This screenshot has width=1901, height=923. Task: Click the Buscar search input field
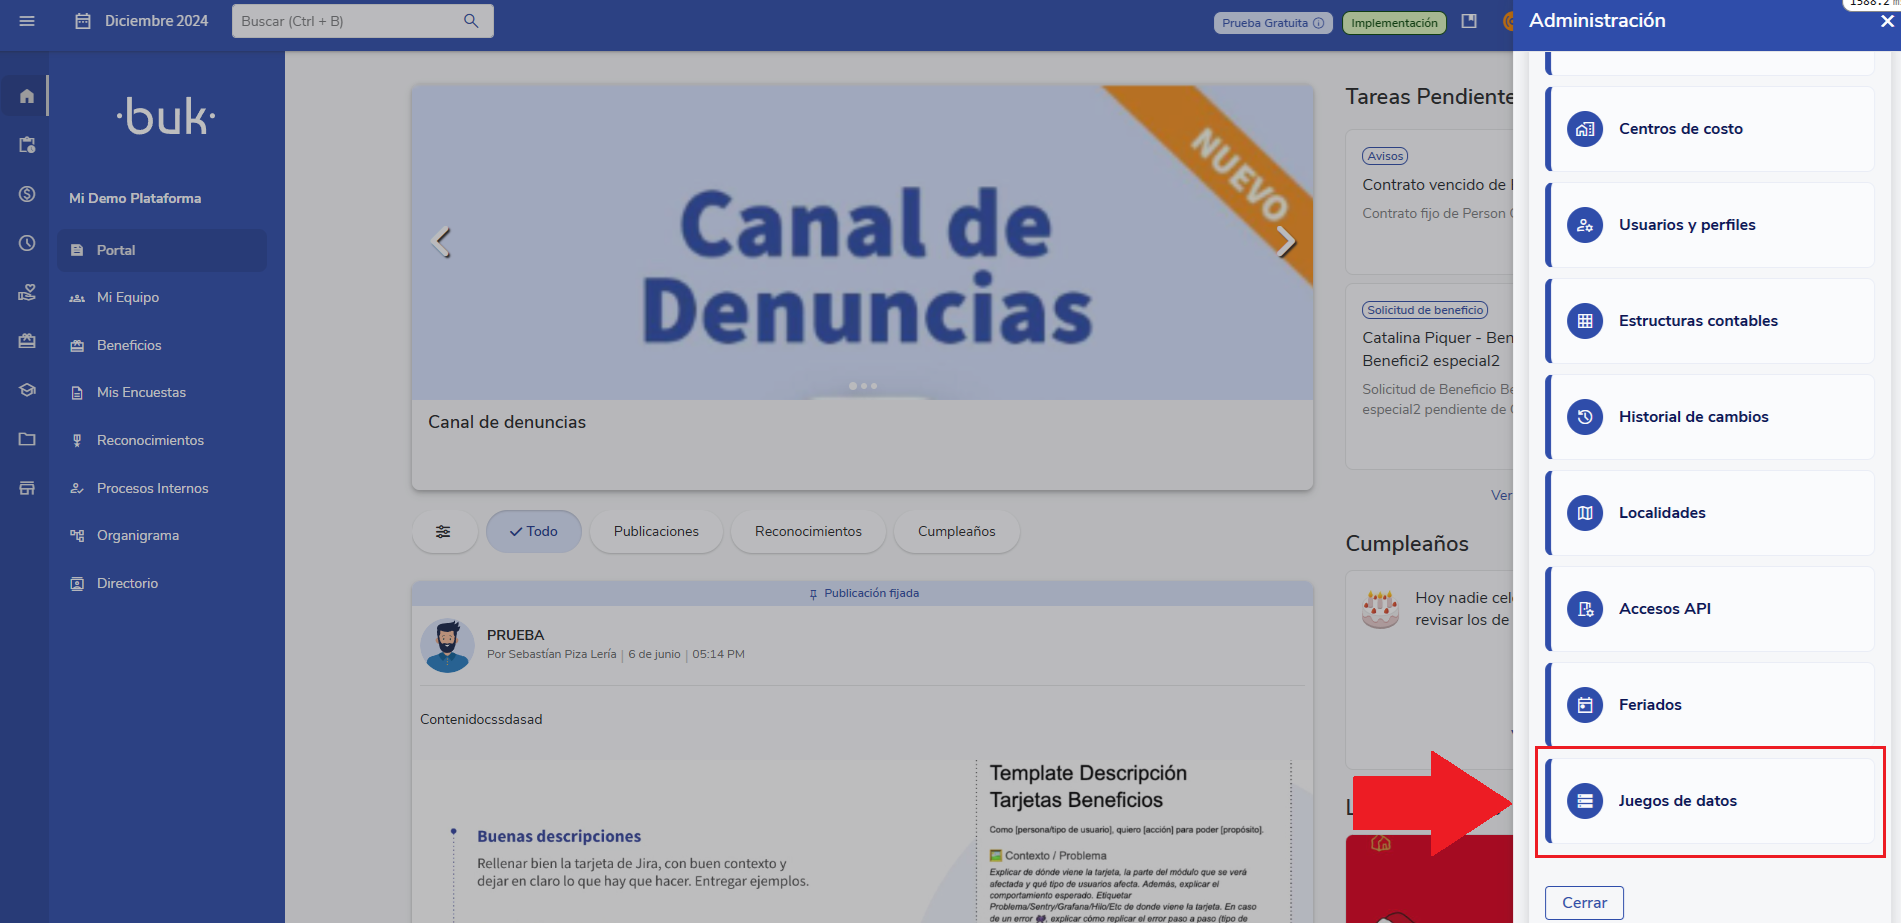[345, 21]
